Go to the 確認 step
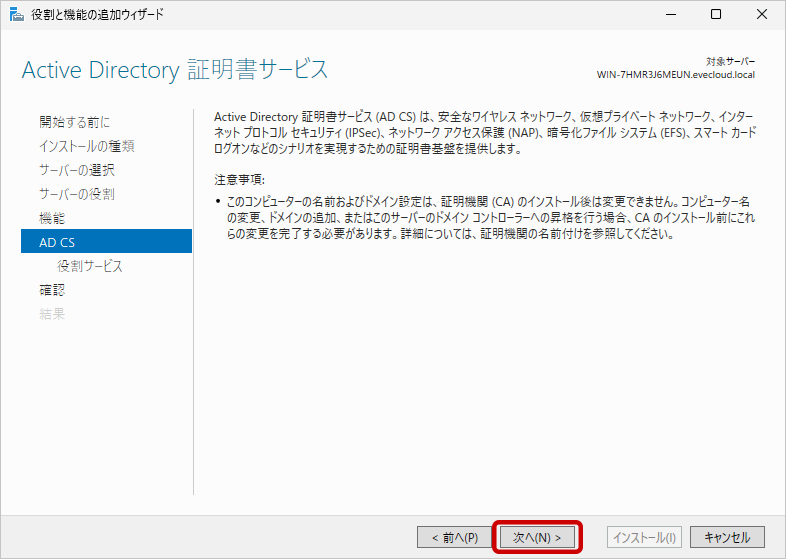This screenshot has height=559, width=786. (x=52, y=290)
